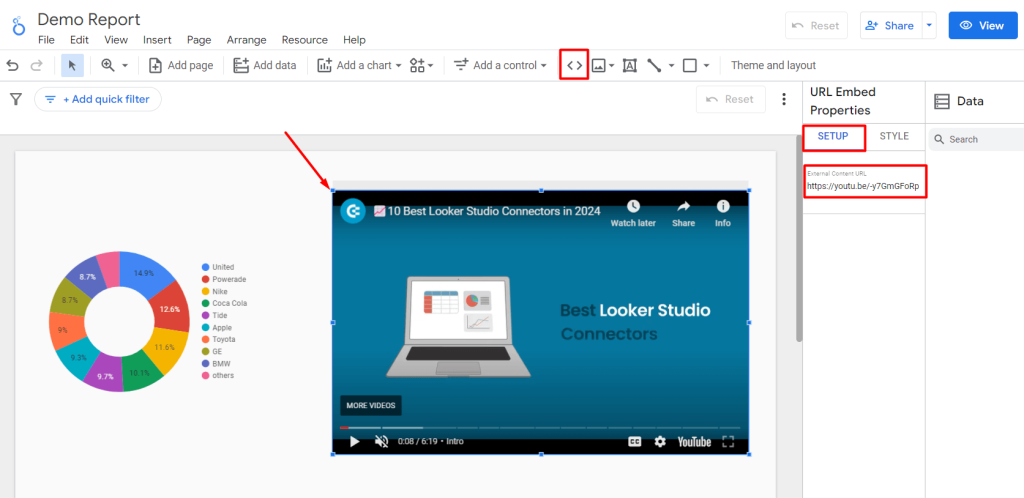Click Add data in the toolbar
Screen dimensions: 1024x498
point(264,65)
